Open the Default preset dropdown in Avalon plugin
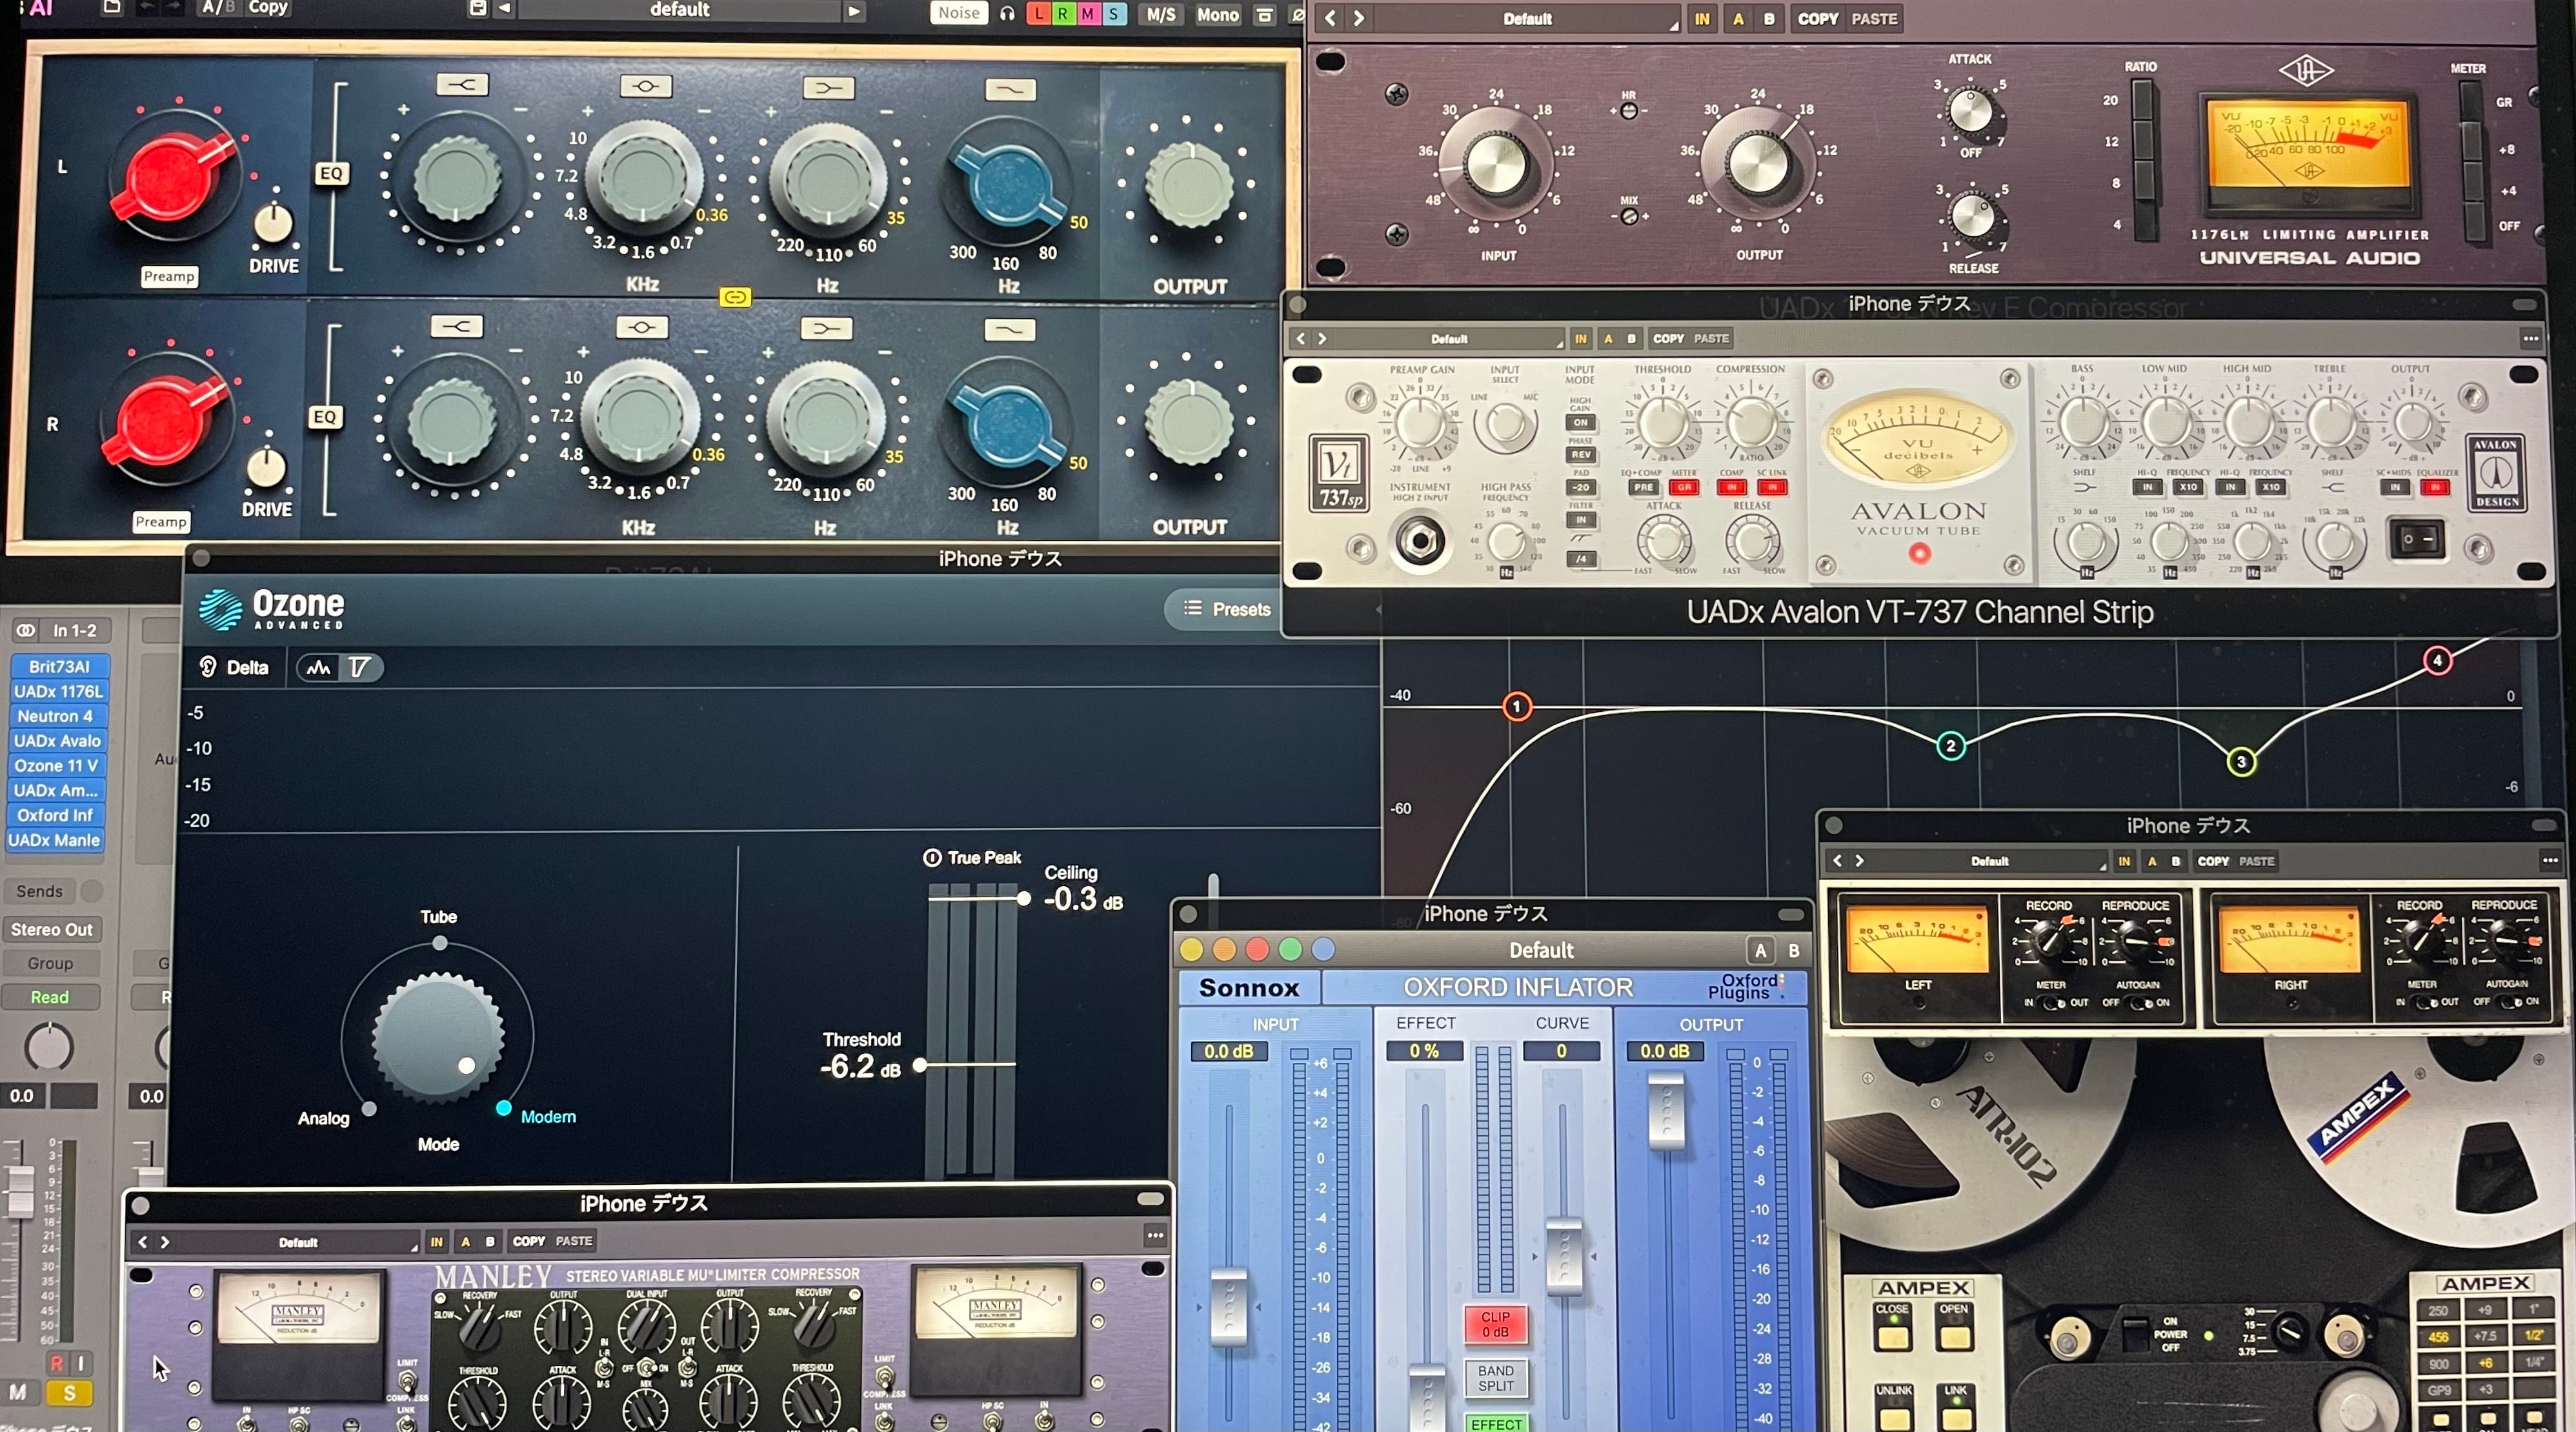 click(1449, 339)
